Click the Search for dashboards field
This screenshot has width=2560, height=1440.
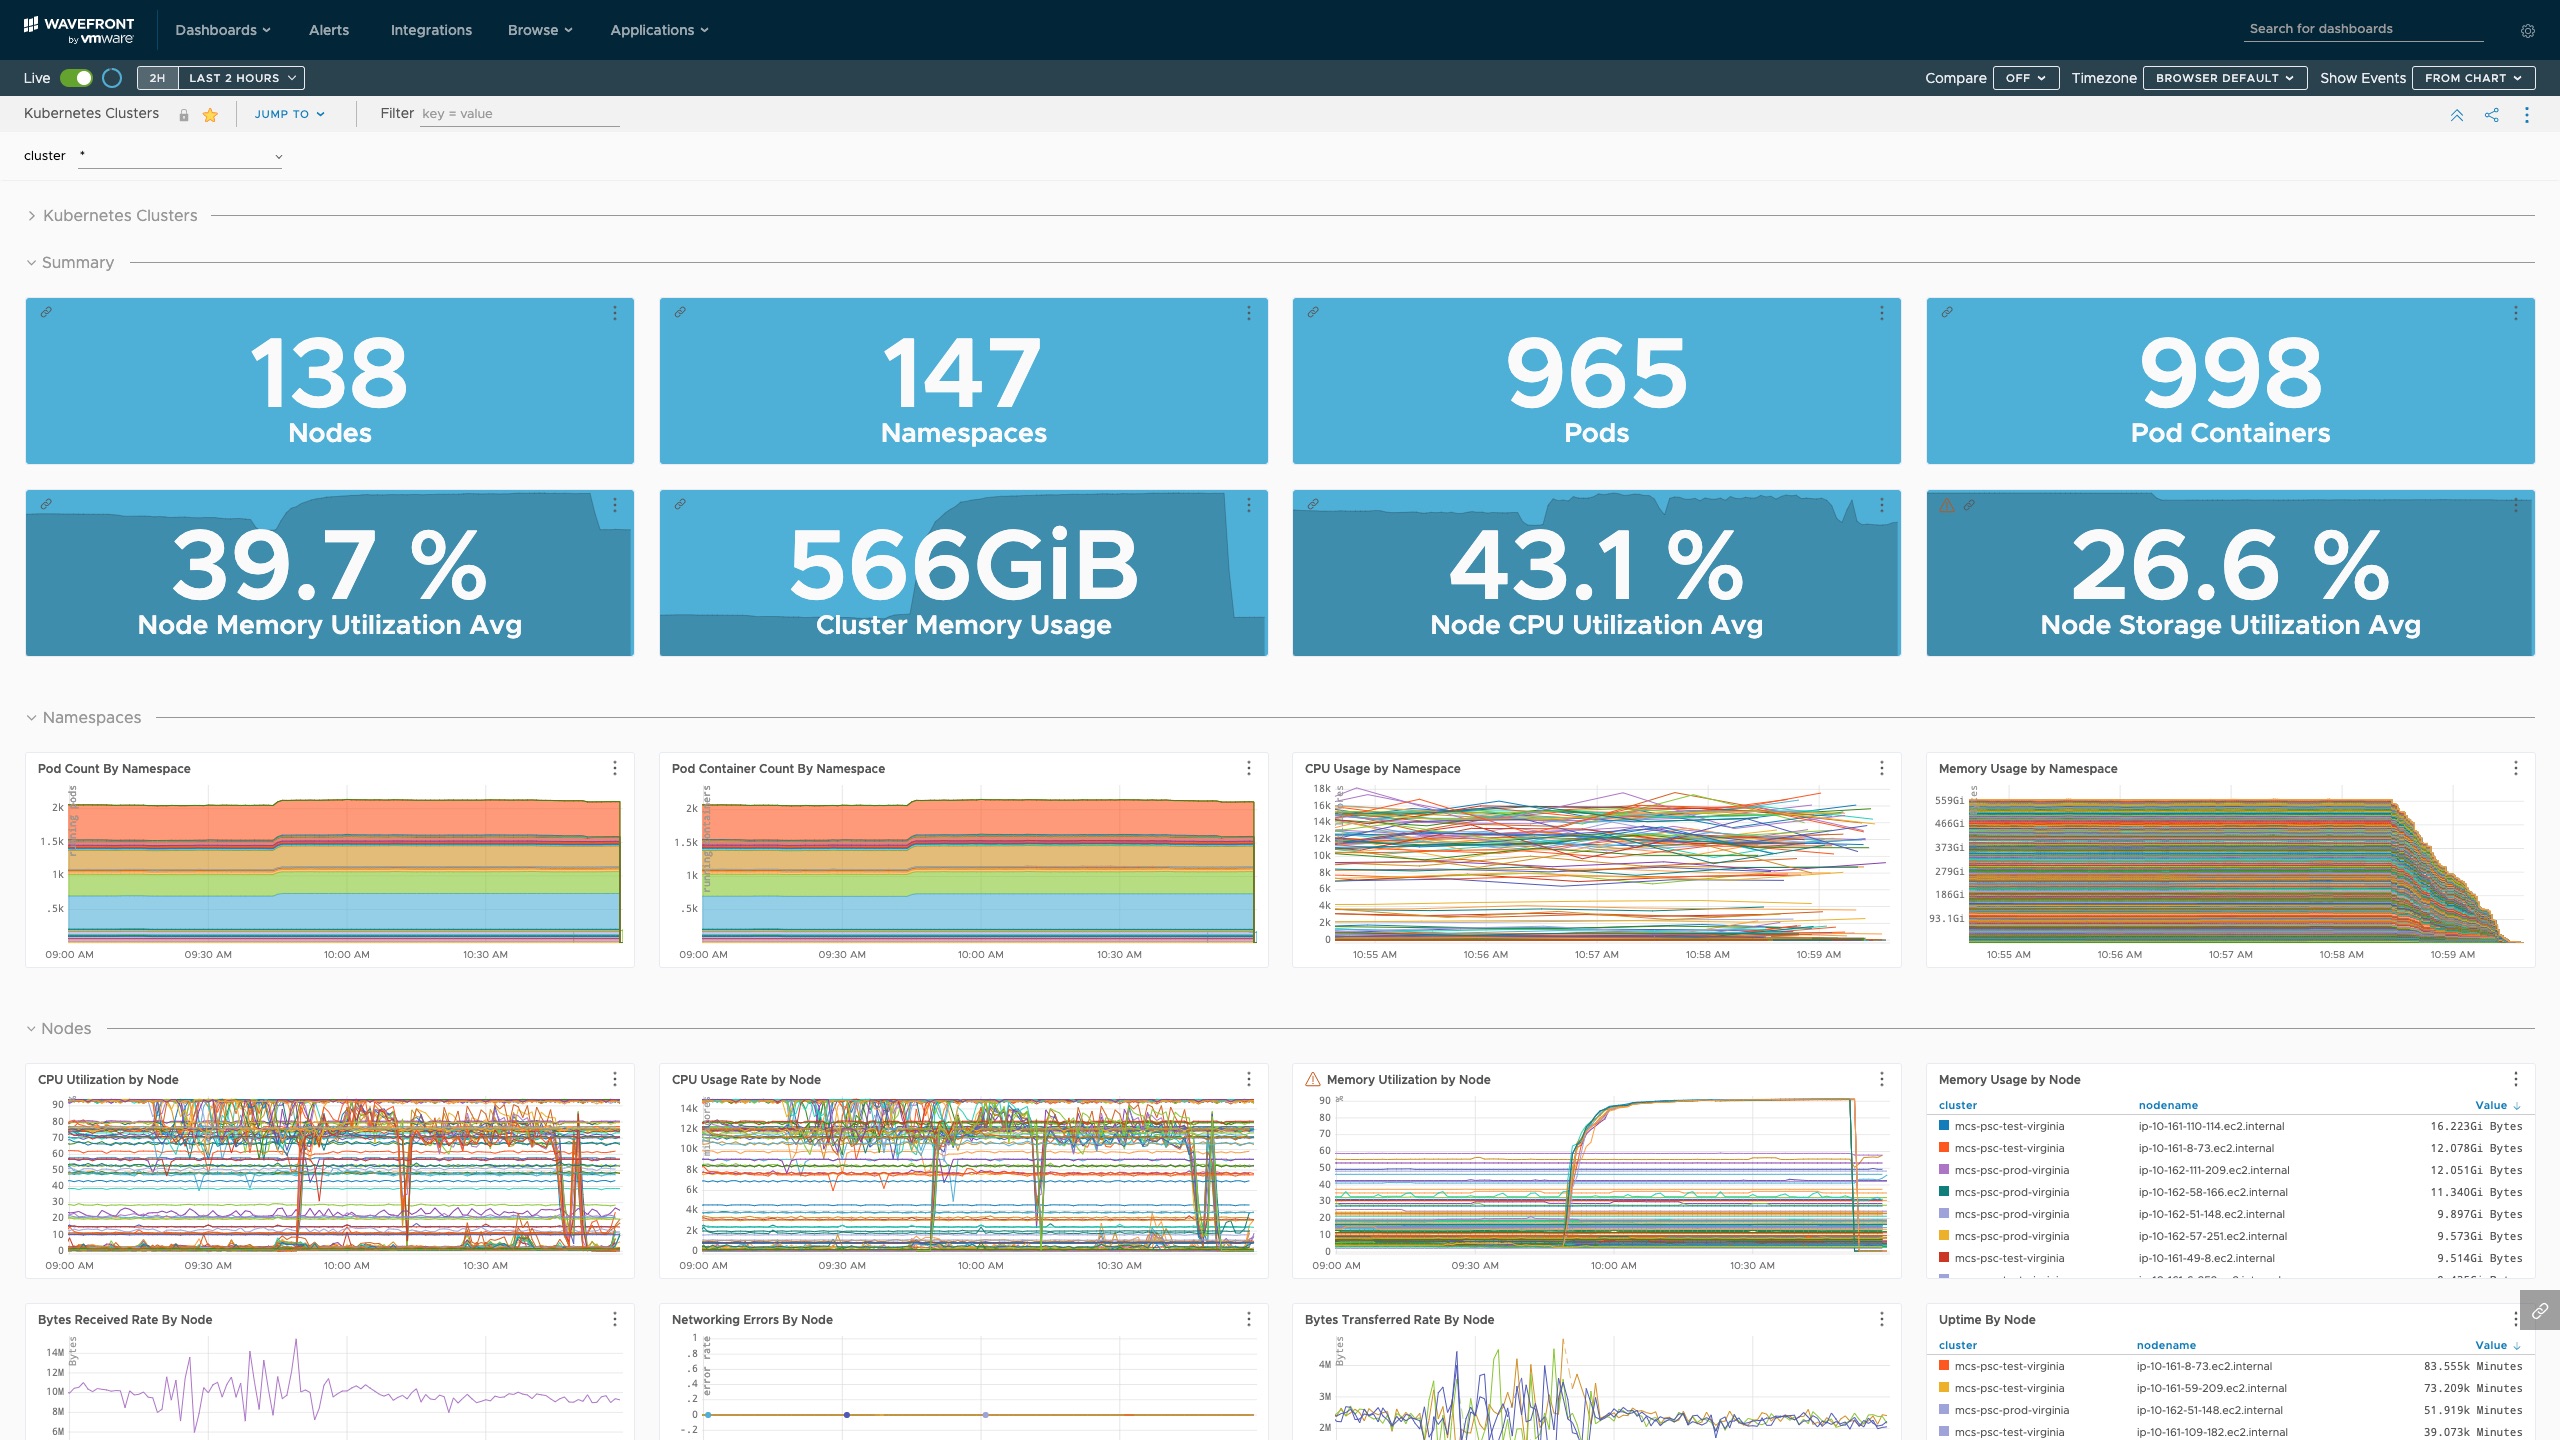tap(2364, 29)
